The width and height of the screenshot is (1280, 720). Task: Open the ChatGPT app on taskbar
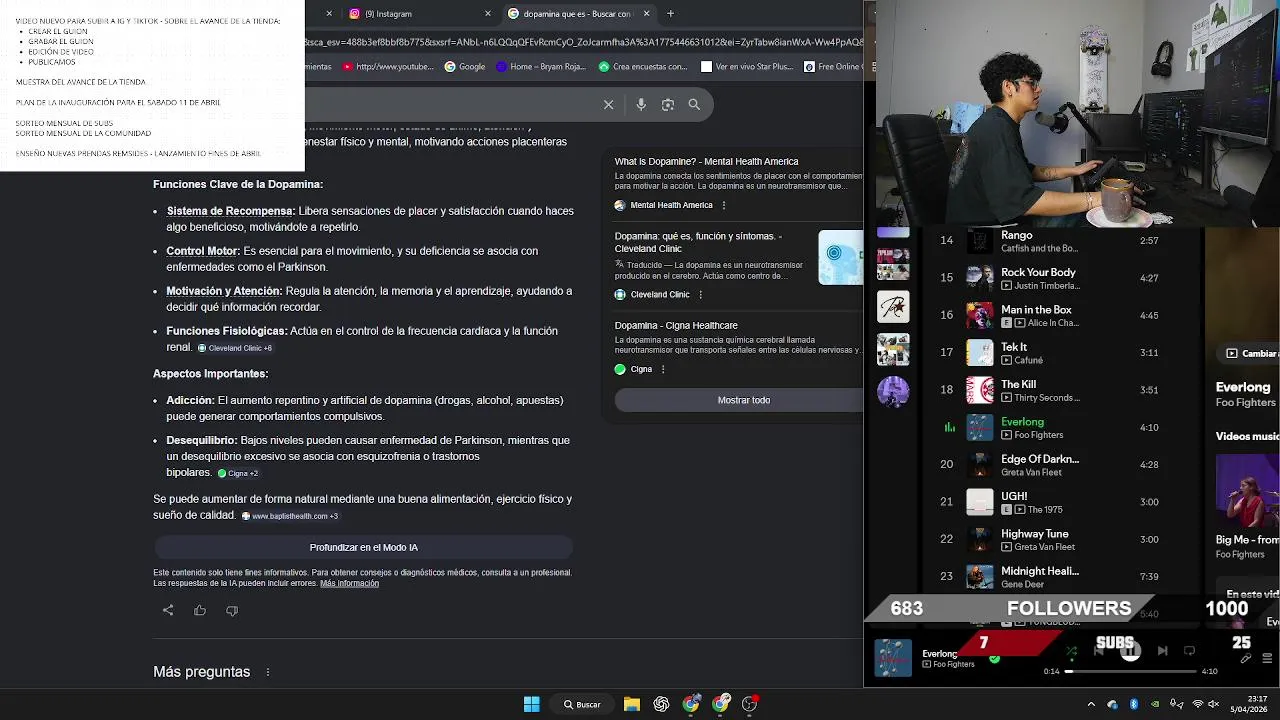pyautogui.click(x=661, y=704)
